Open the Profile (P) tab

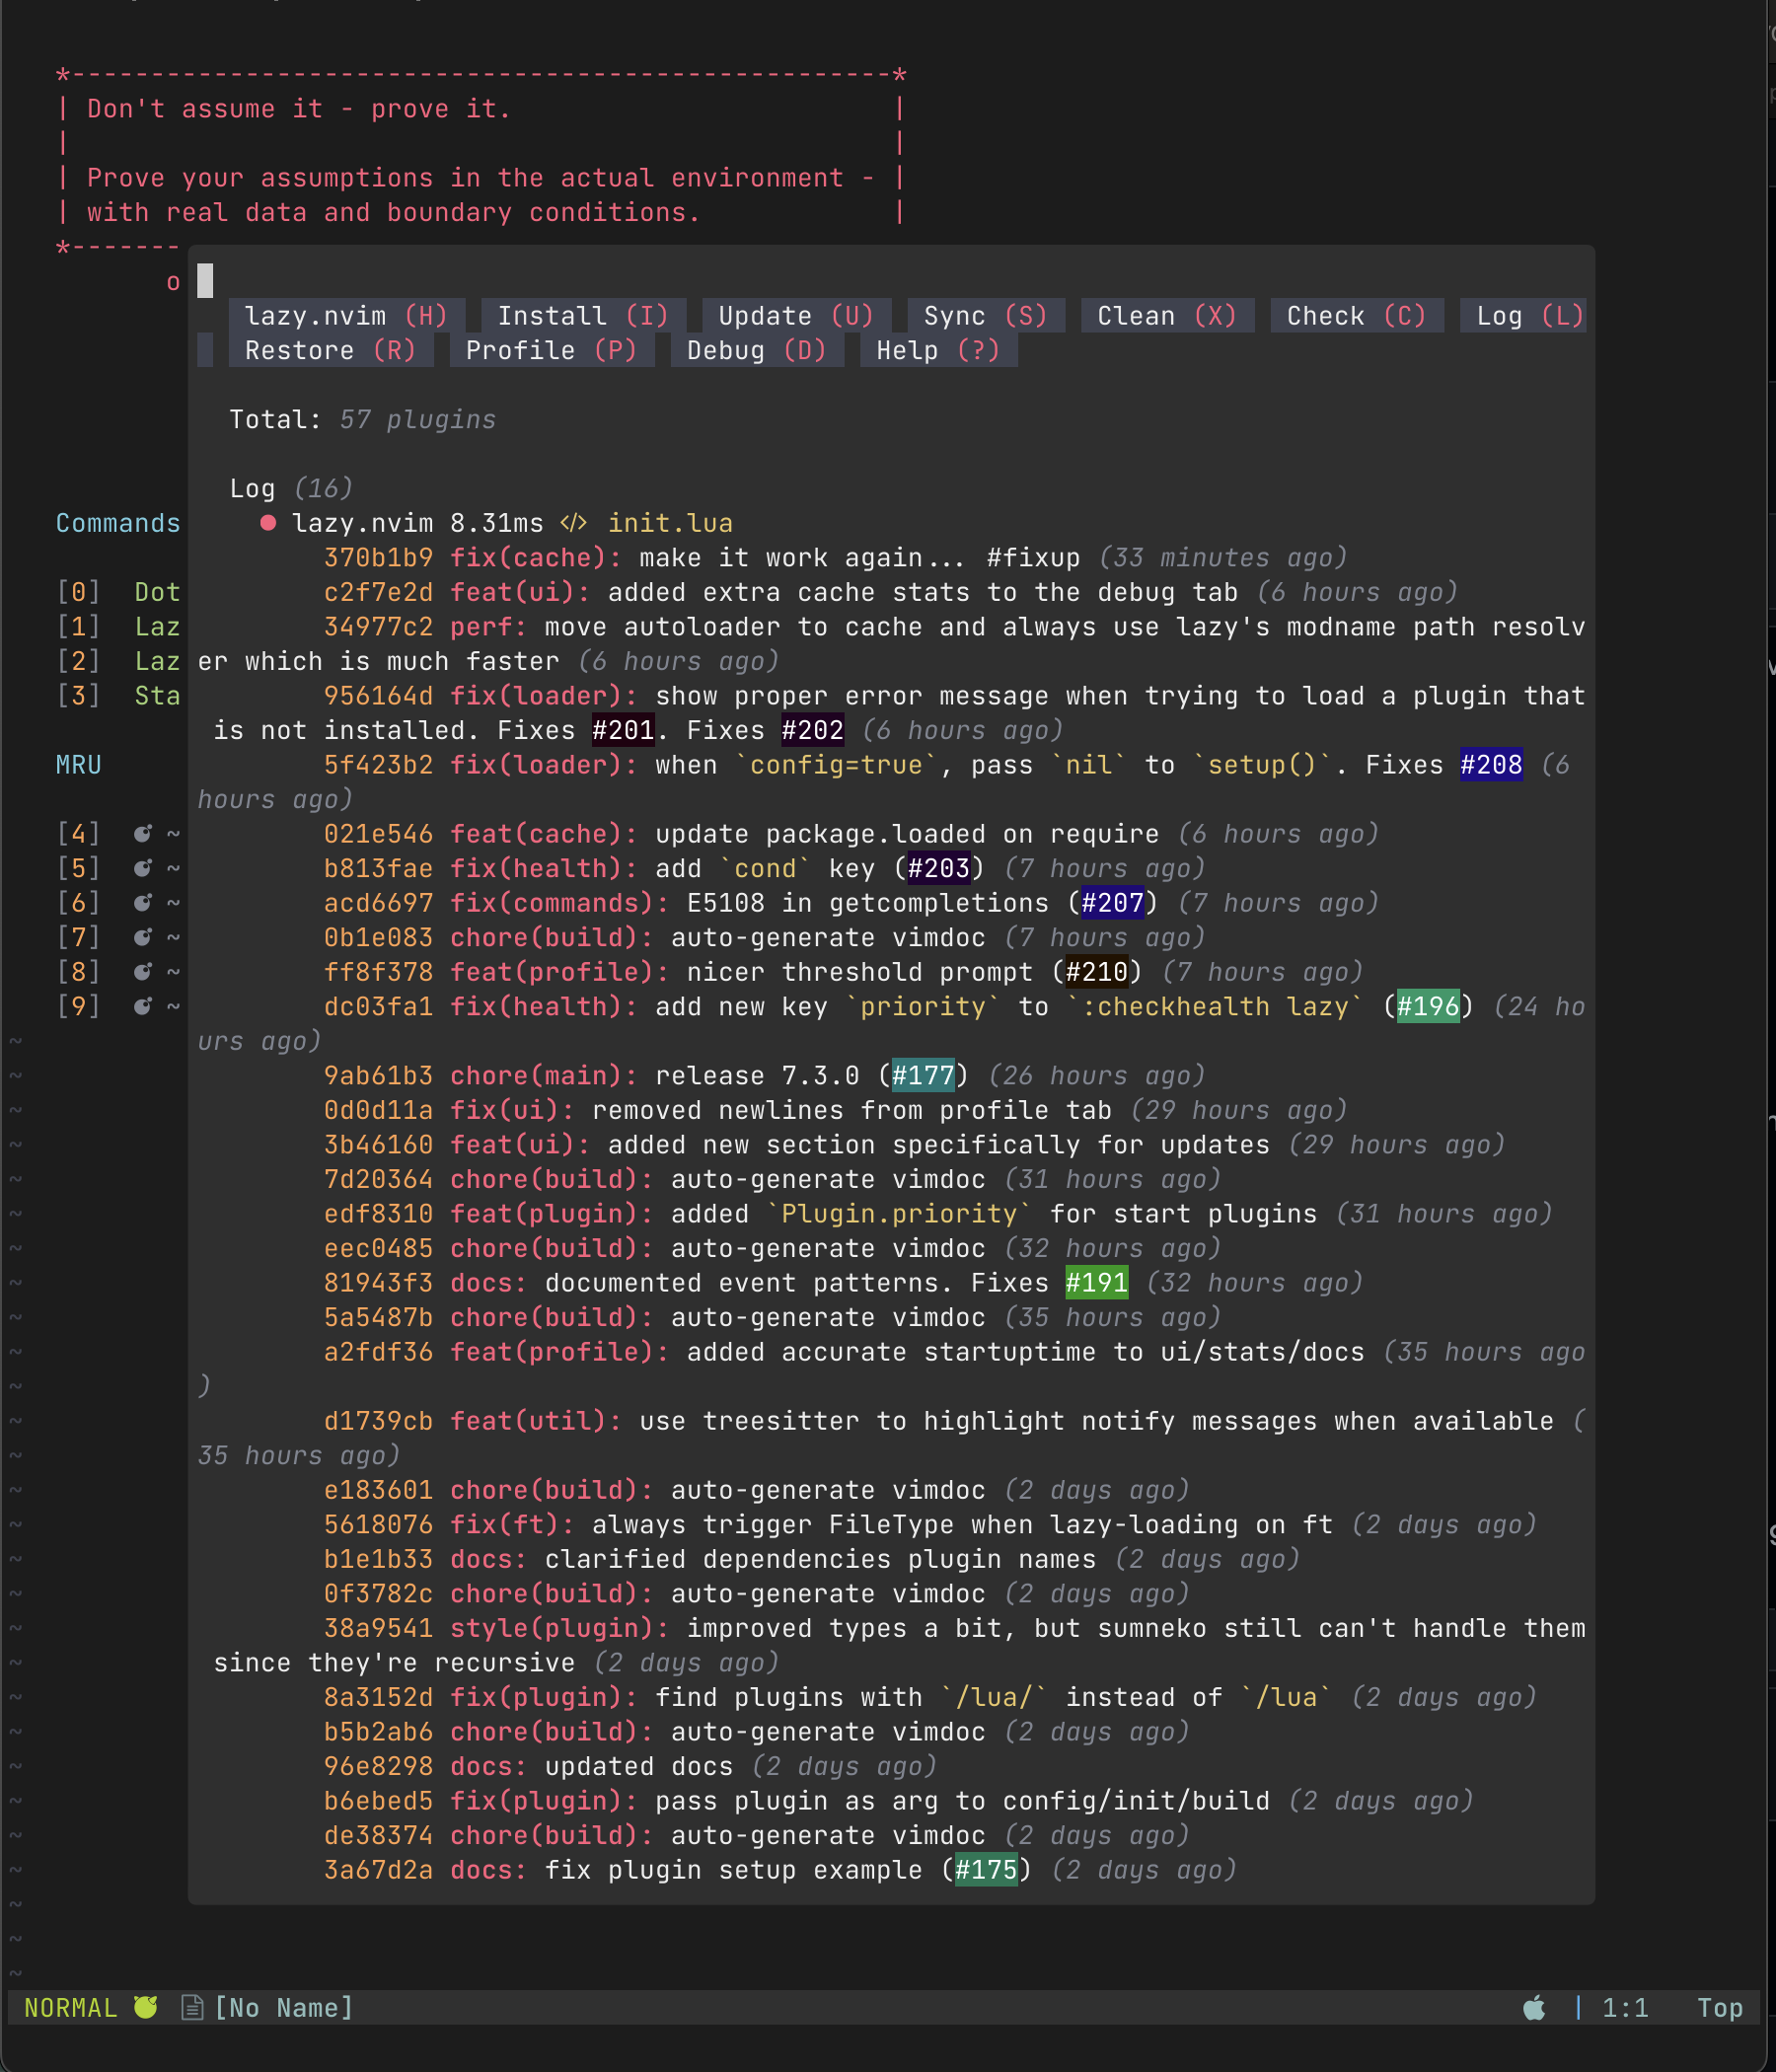552,351
